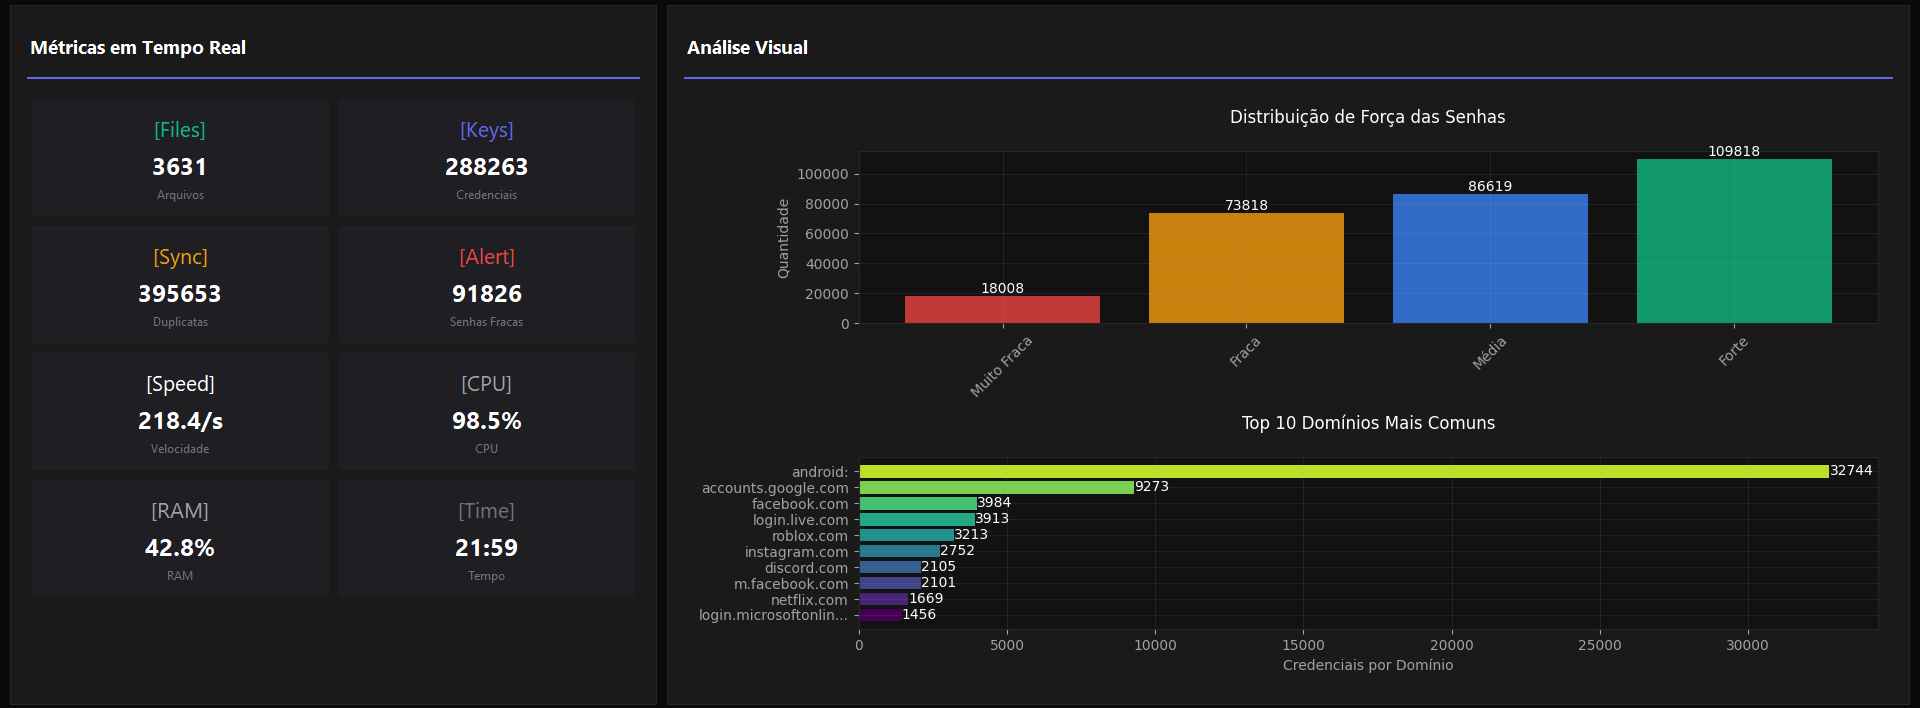Click the Quantidade y-axis title
This screenshot has width=1920, height=708.
783,238
